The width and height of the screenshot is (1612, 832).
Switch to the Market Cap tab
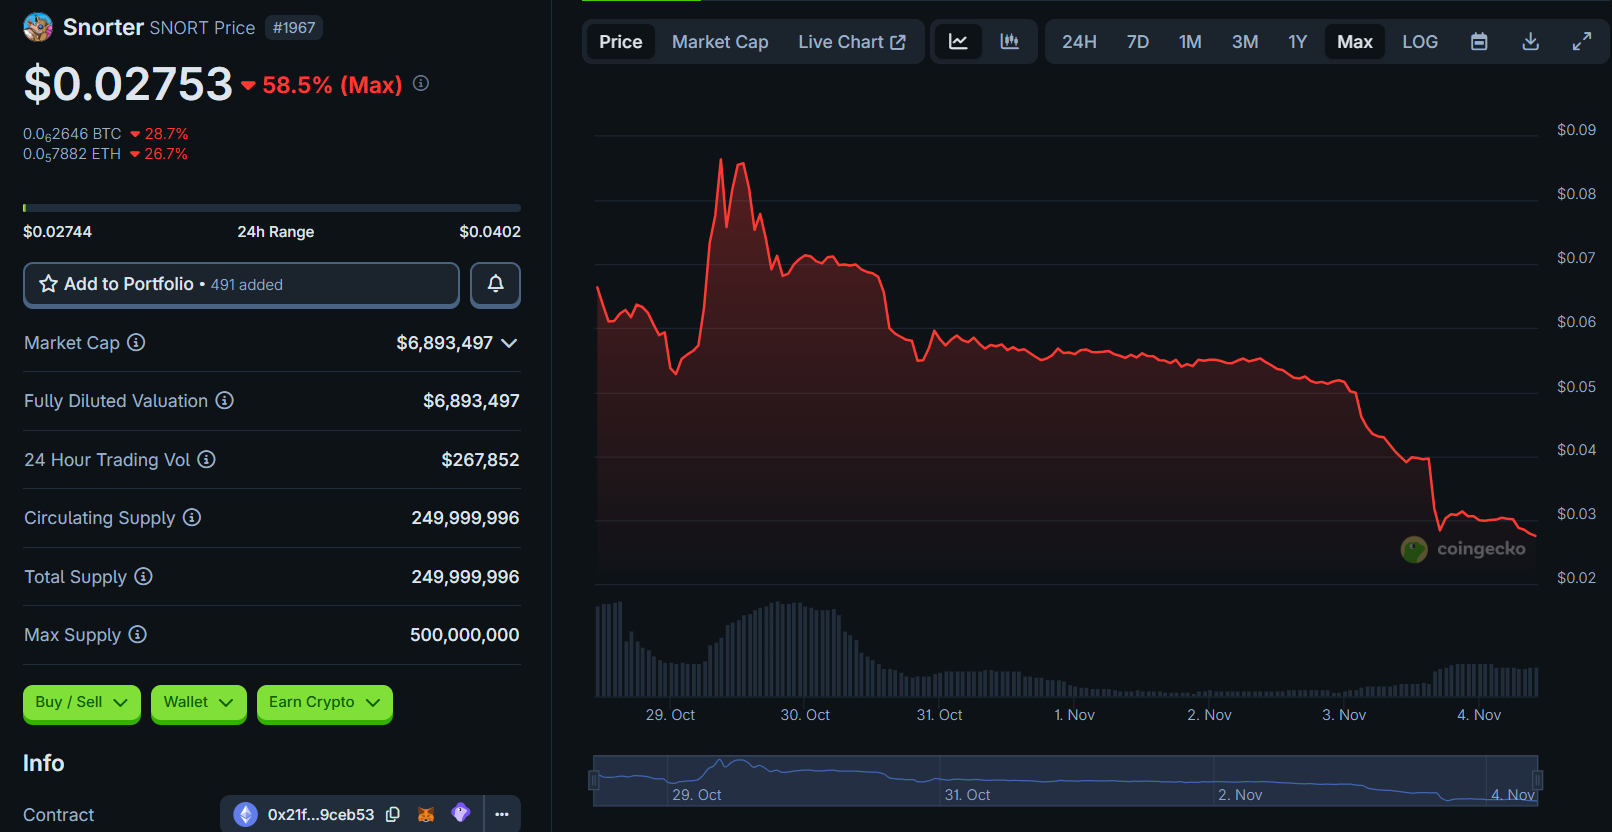tap(720, 42)
